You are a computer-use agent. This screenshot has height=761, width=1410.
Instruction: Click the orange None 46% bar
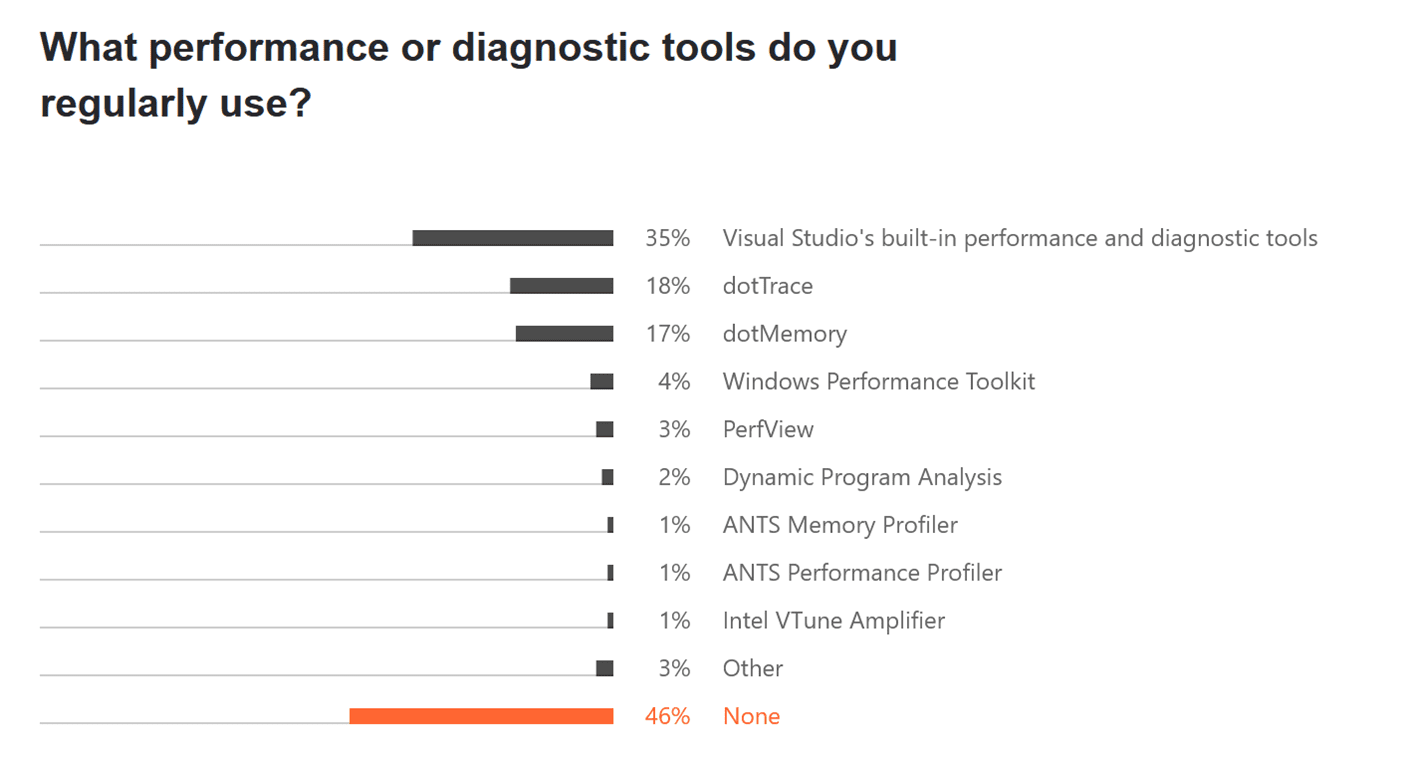[x=481, y=716]
